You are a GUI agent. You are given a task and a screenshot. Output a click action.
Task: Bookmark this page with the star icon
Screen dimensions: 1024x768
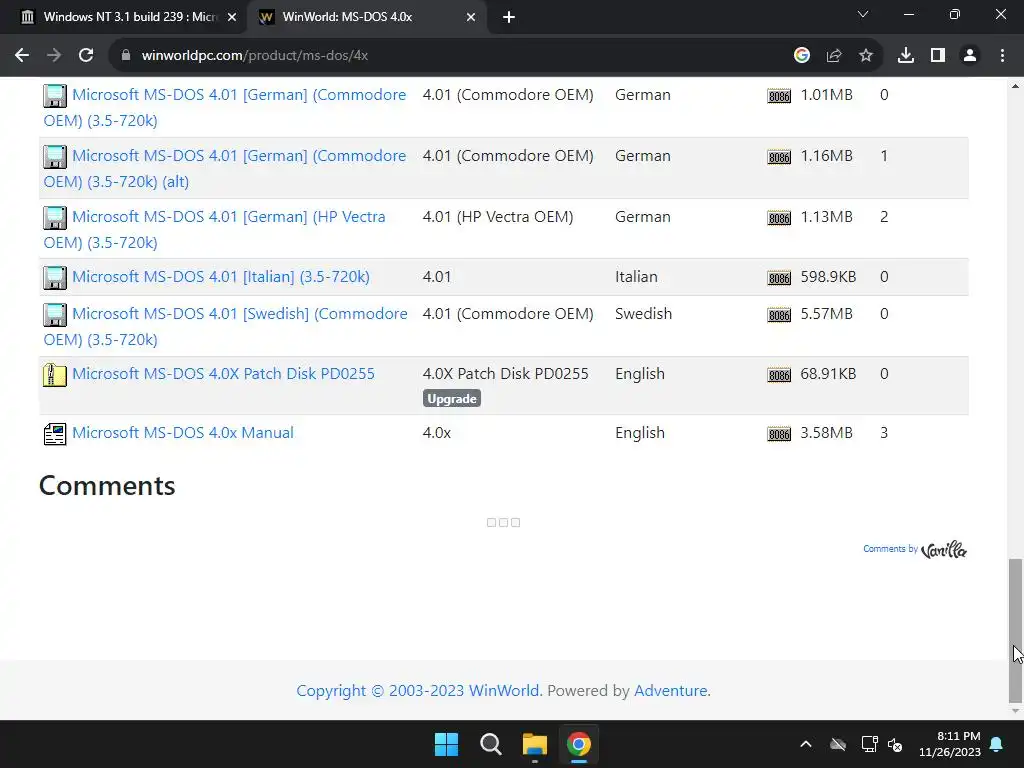(866, 56)
